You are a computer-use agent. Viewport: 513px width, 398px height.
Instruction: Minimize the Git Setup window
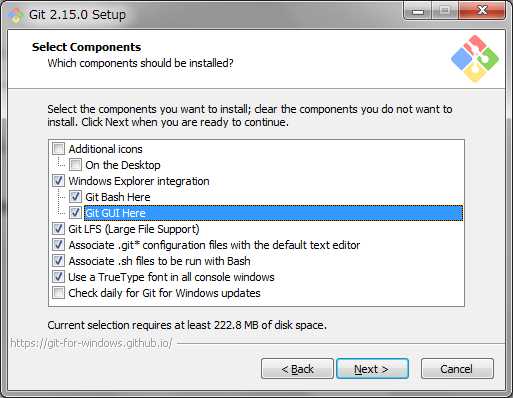click(418, 11)
